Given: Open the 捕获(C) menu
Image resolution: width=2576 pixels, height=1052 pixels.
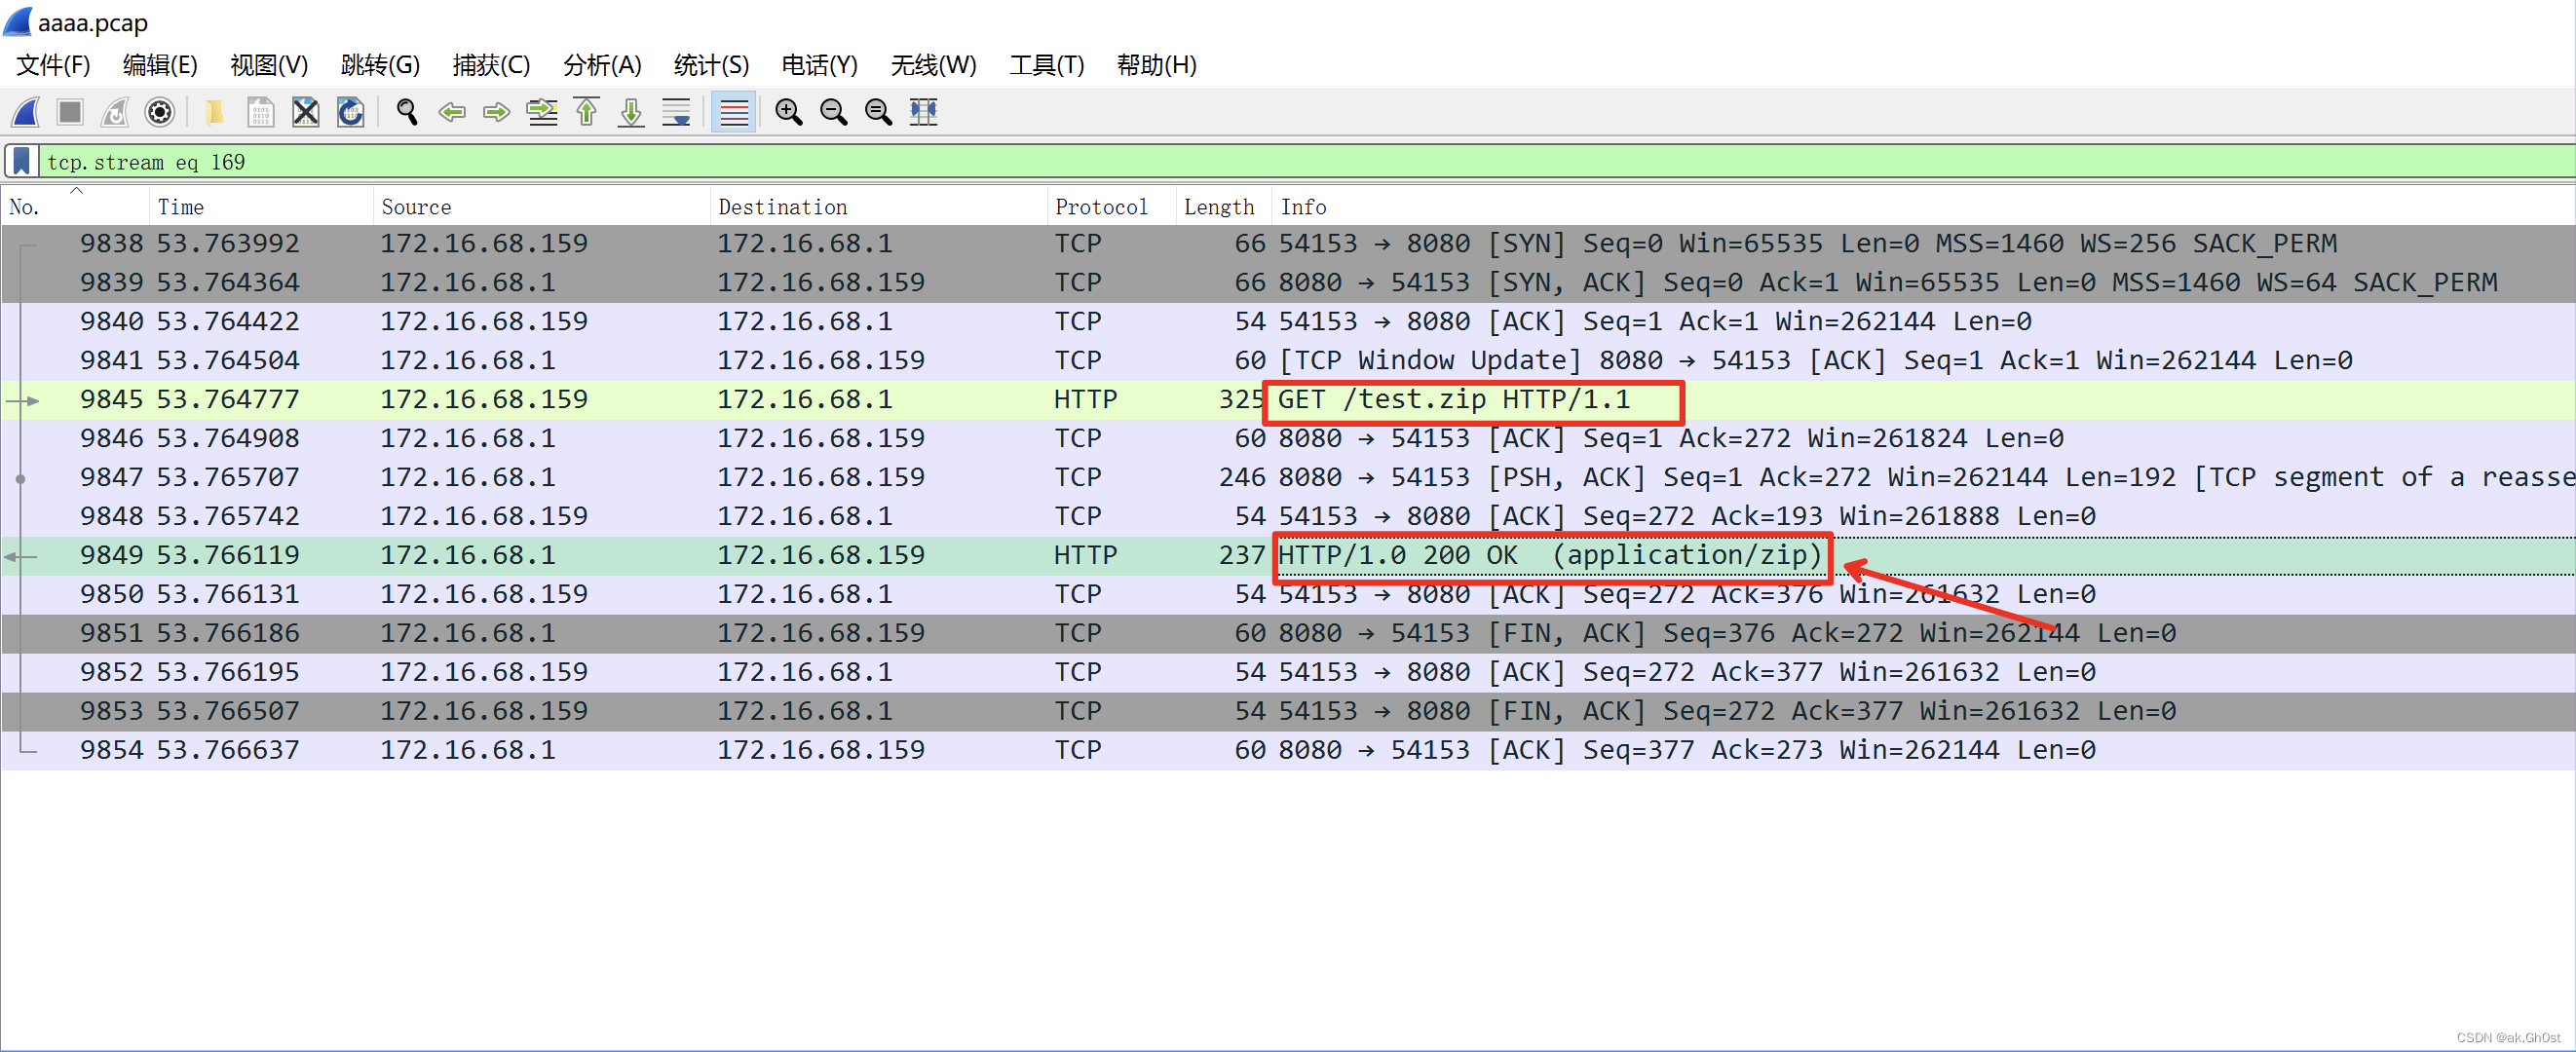Looking at the screenshot, I should pos(491,65).
